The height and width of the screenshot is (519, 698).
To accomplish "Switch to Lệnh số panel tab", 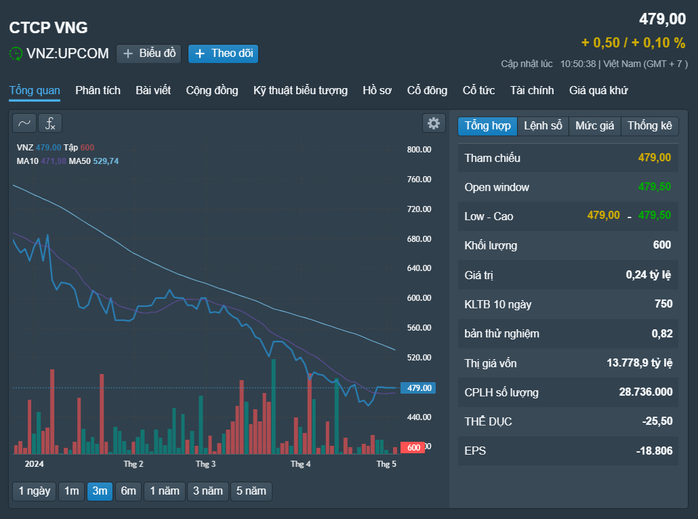I will (543, 126).
